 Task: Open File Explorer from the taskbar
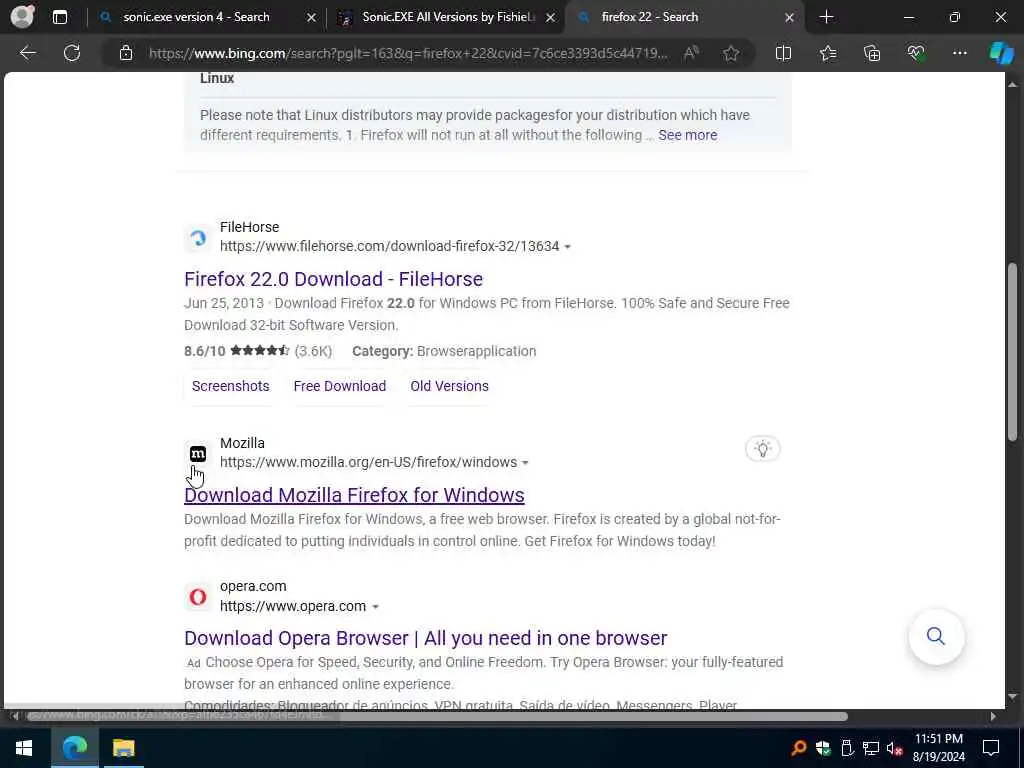tap(123, 748)
